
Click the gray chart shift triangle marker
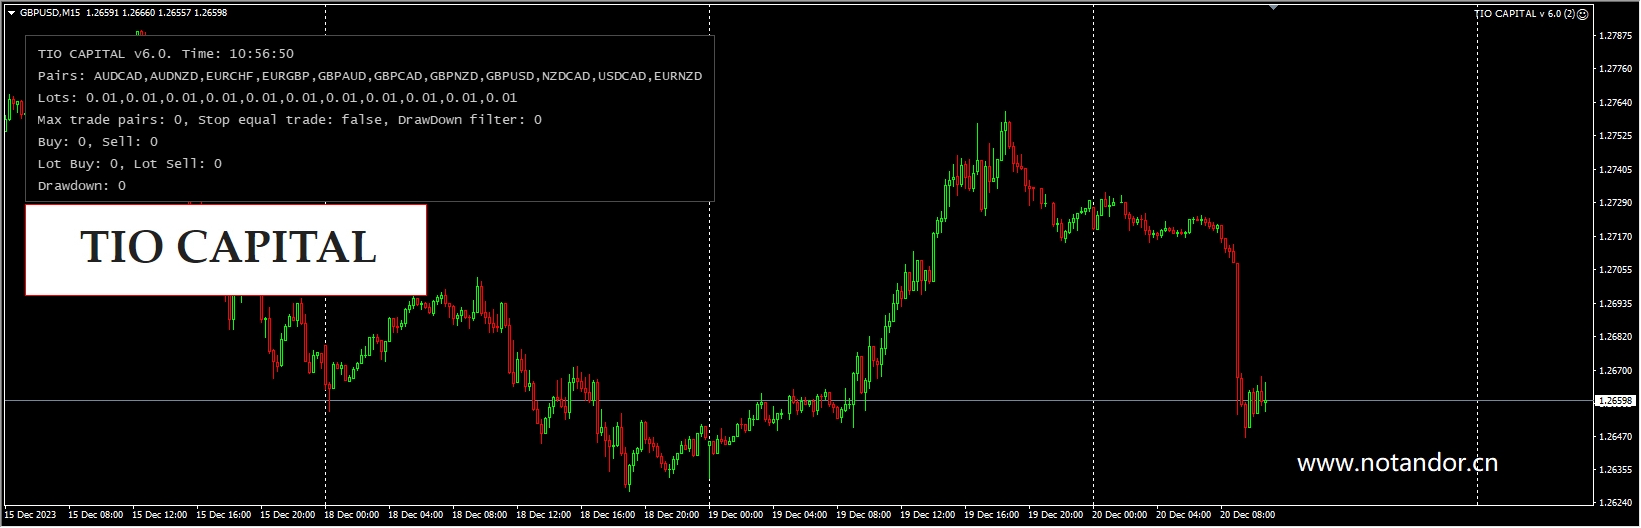(x=1273, y=7)
